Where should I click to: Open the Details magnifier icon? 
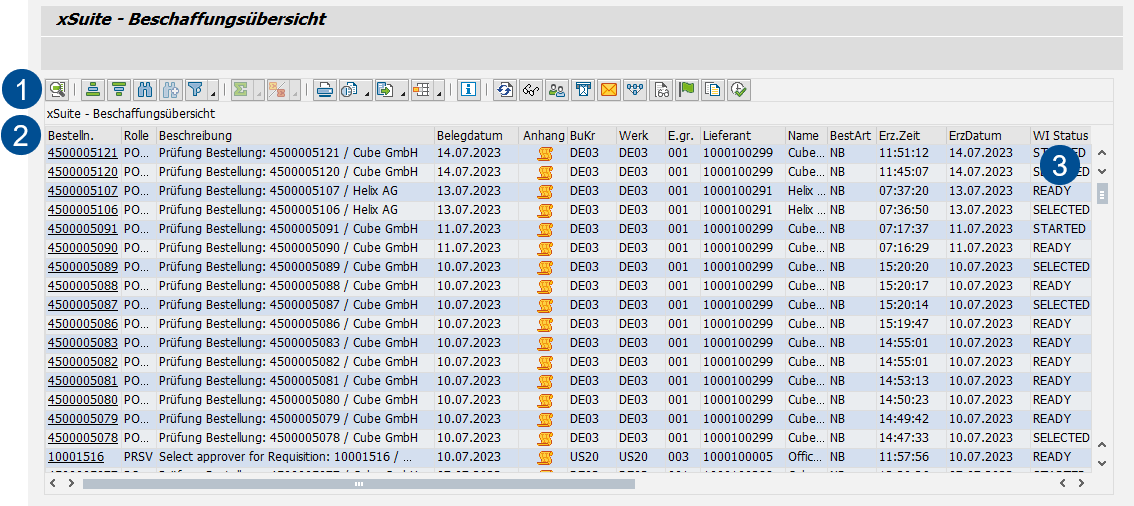point(57,90)
